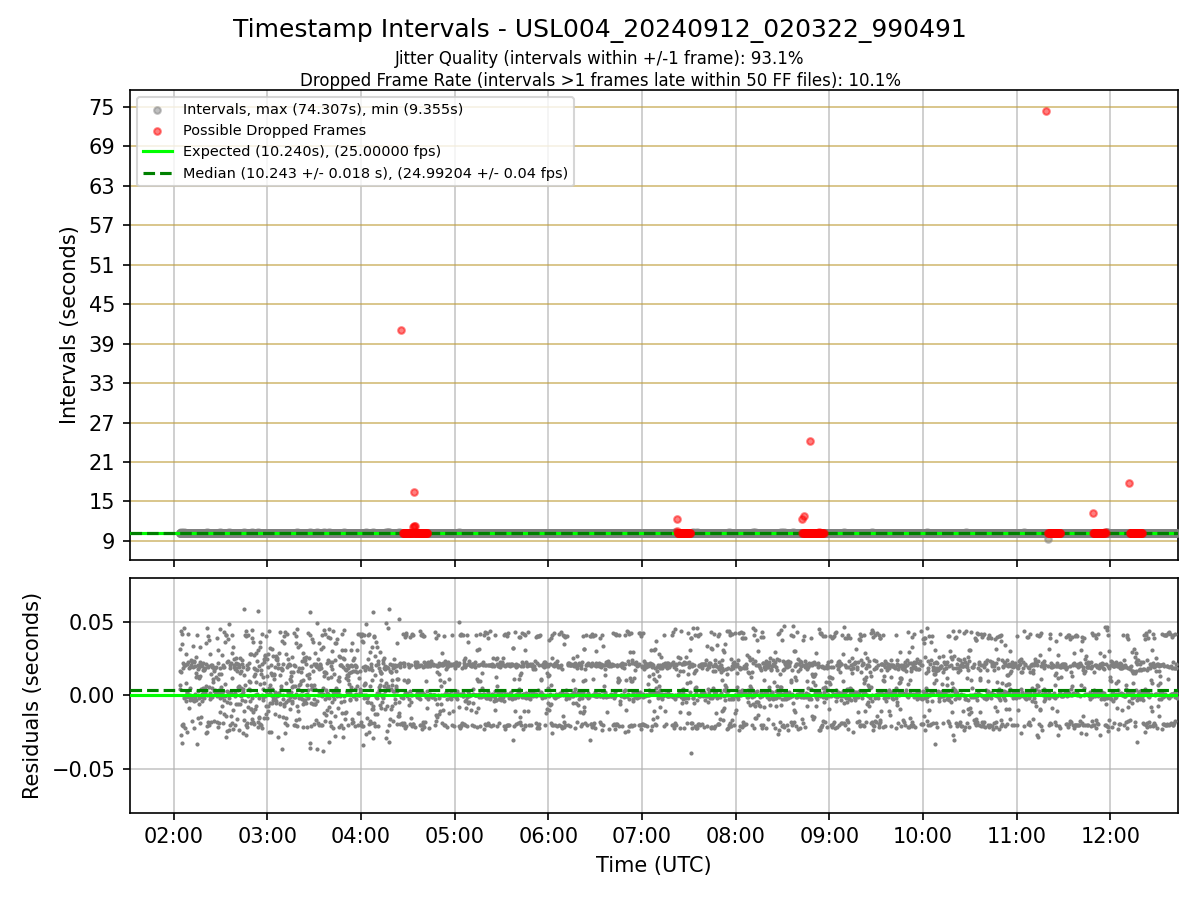Image resolution: width=1200 pixels, height=900 pixels.
Task: Click the 03:00 time tick label
Action: tap(267, 836)
